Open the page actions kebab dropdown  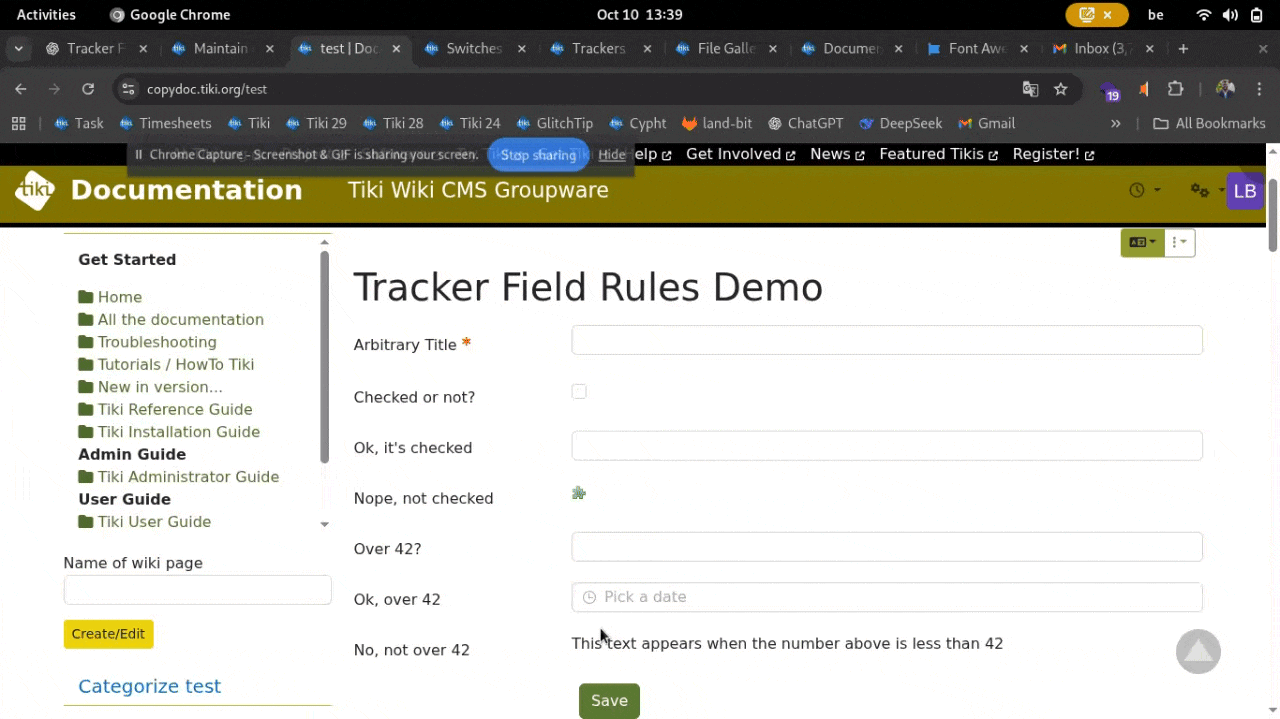click(1180, 242)
